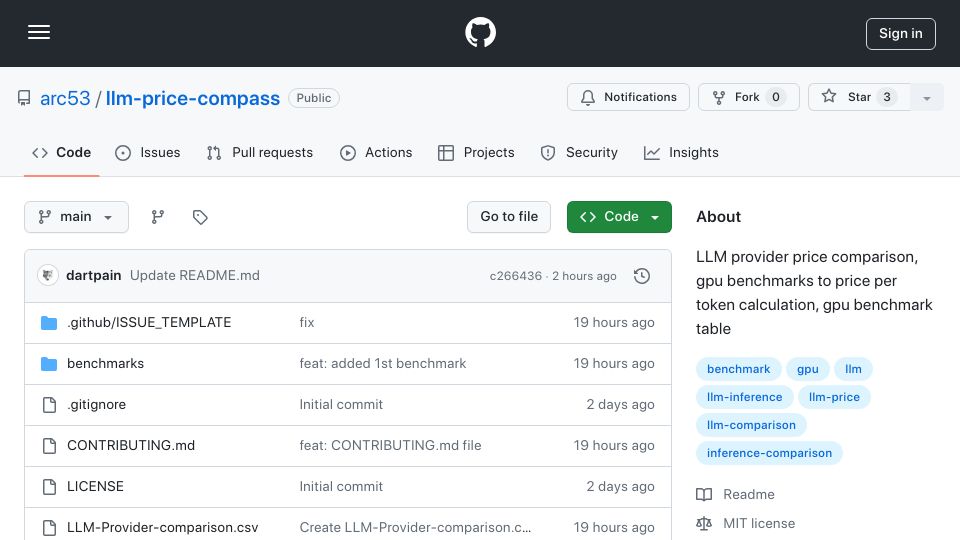
Task: Fork this repository
Action: [748, 97]
